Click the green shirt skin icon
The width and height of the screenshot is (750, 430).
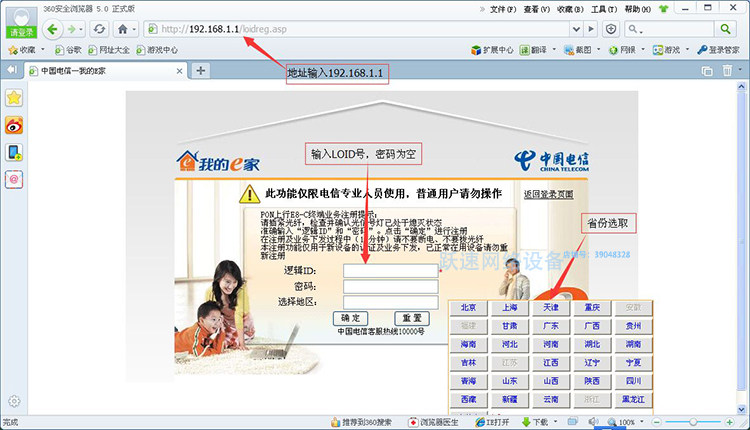663,9
